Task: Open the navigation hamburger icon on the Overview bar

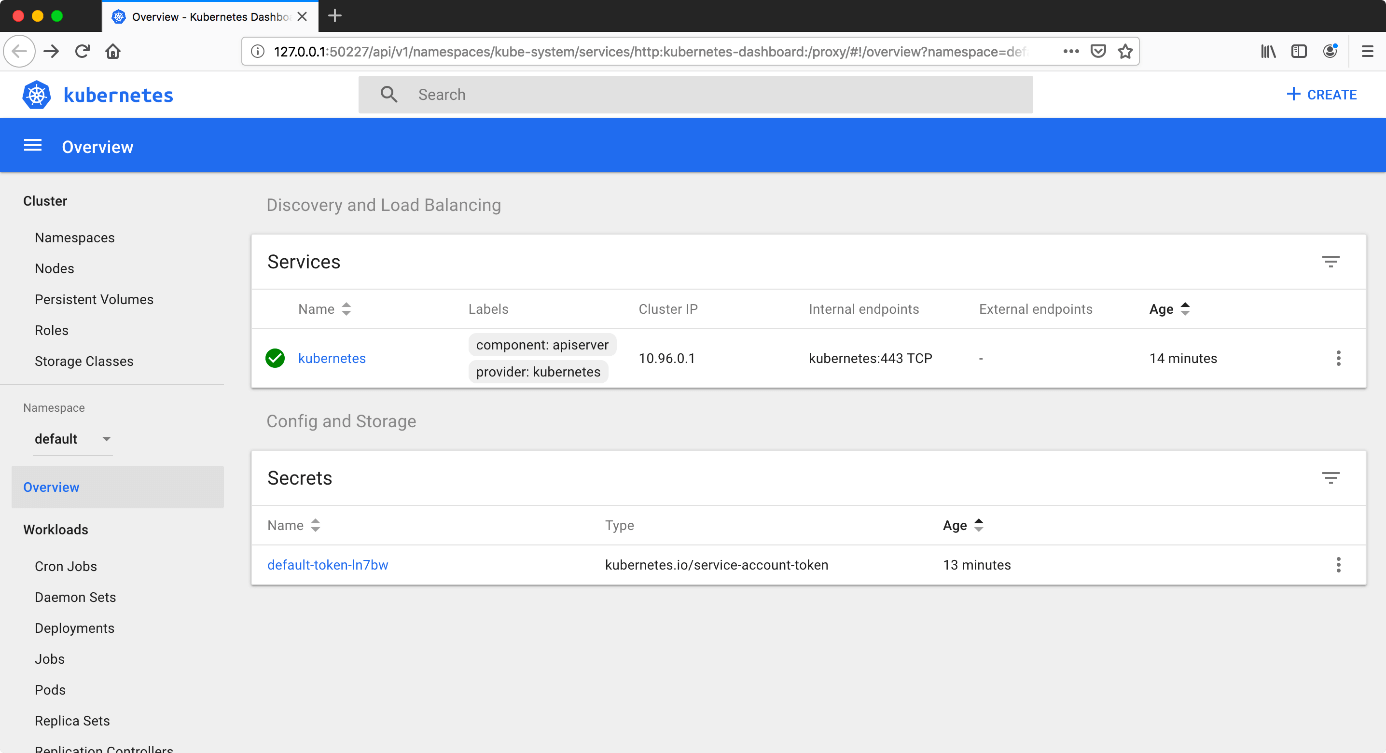Action: coord(33,145)
